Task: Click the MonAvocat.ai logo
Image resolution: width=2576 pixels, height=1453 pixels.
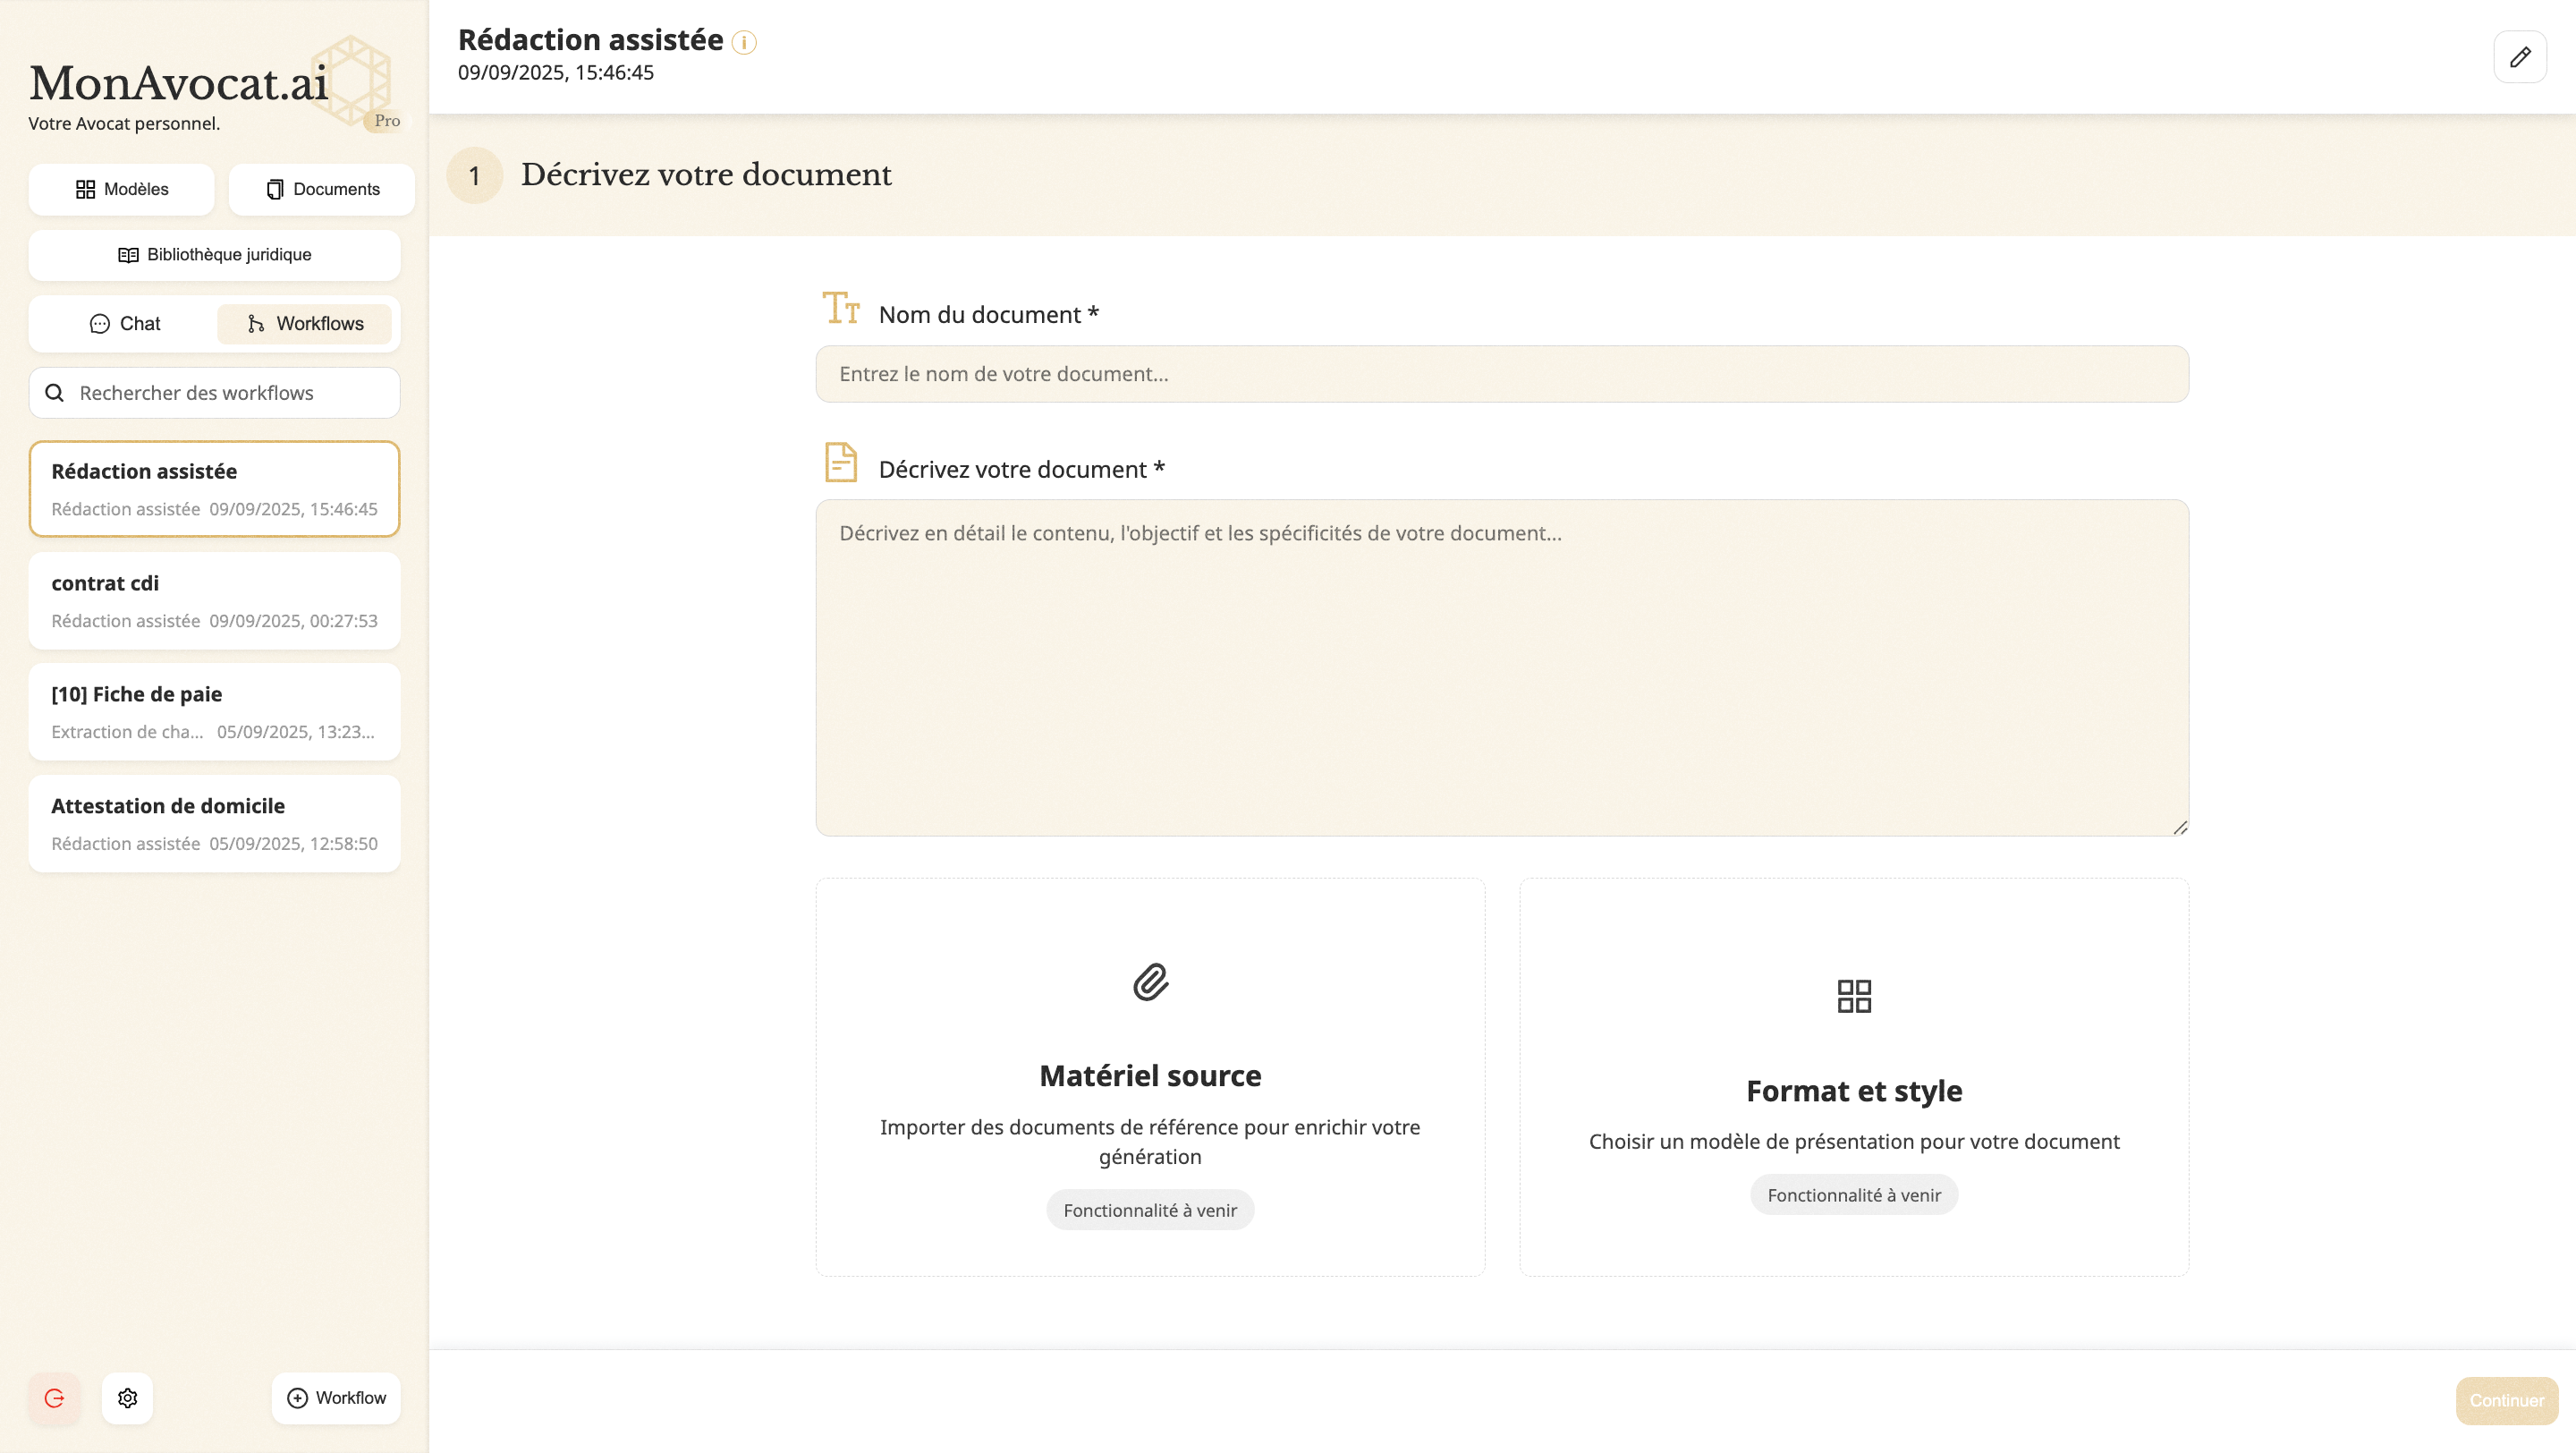Action: tap(180, 84)
